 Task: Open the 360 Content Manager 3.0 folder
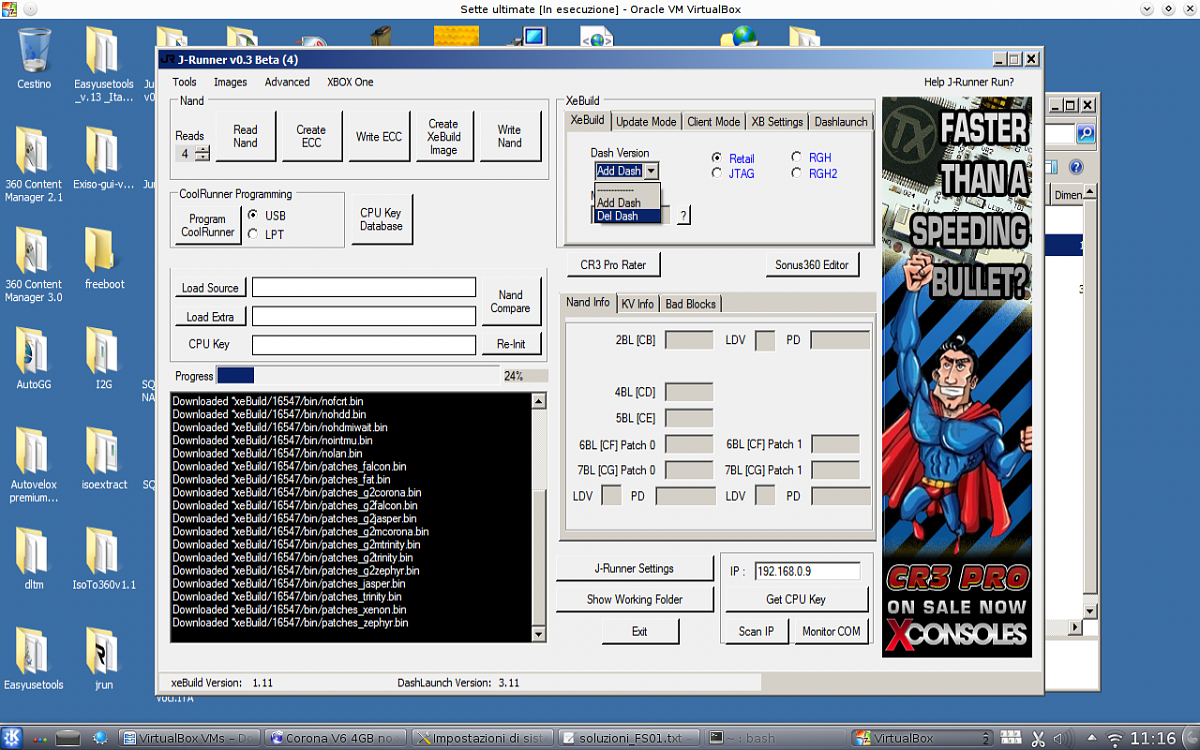(x=32, y=250)
